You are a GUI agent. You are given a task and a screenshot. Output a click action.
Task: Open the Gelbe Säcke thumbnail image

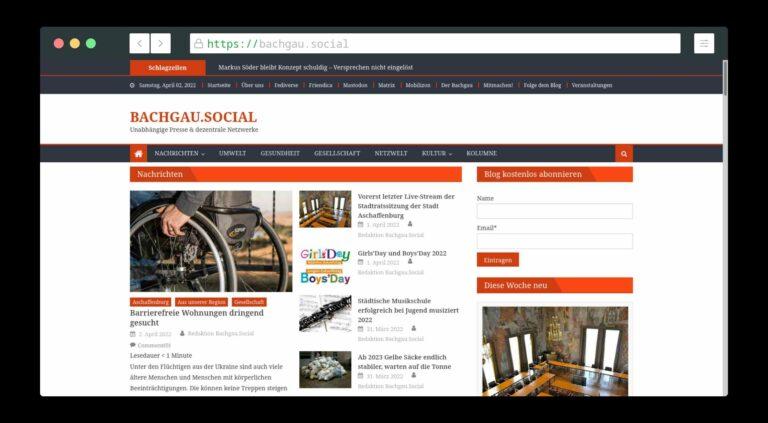pos(325,369)
